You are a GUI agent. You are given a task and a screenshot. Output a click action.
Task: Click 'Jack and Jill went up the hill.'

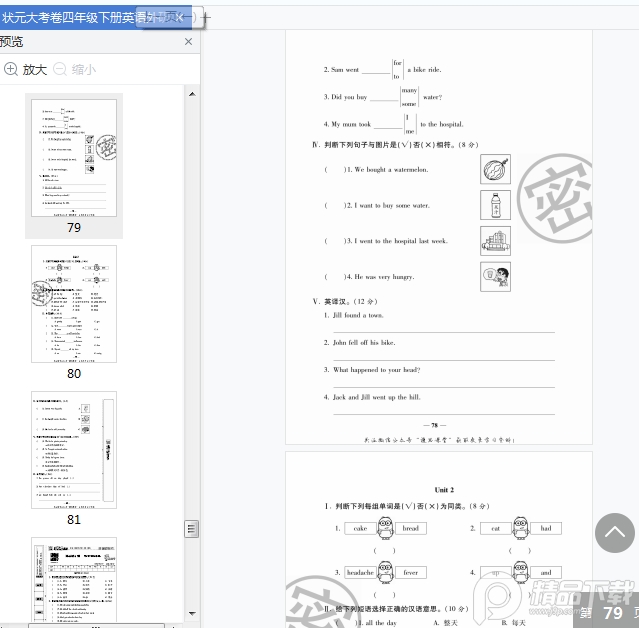click(x=376, y=397)
